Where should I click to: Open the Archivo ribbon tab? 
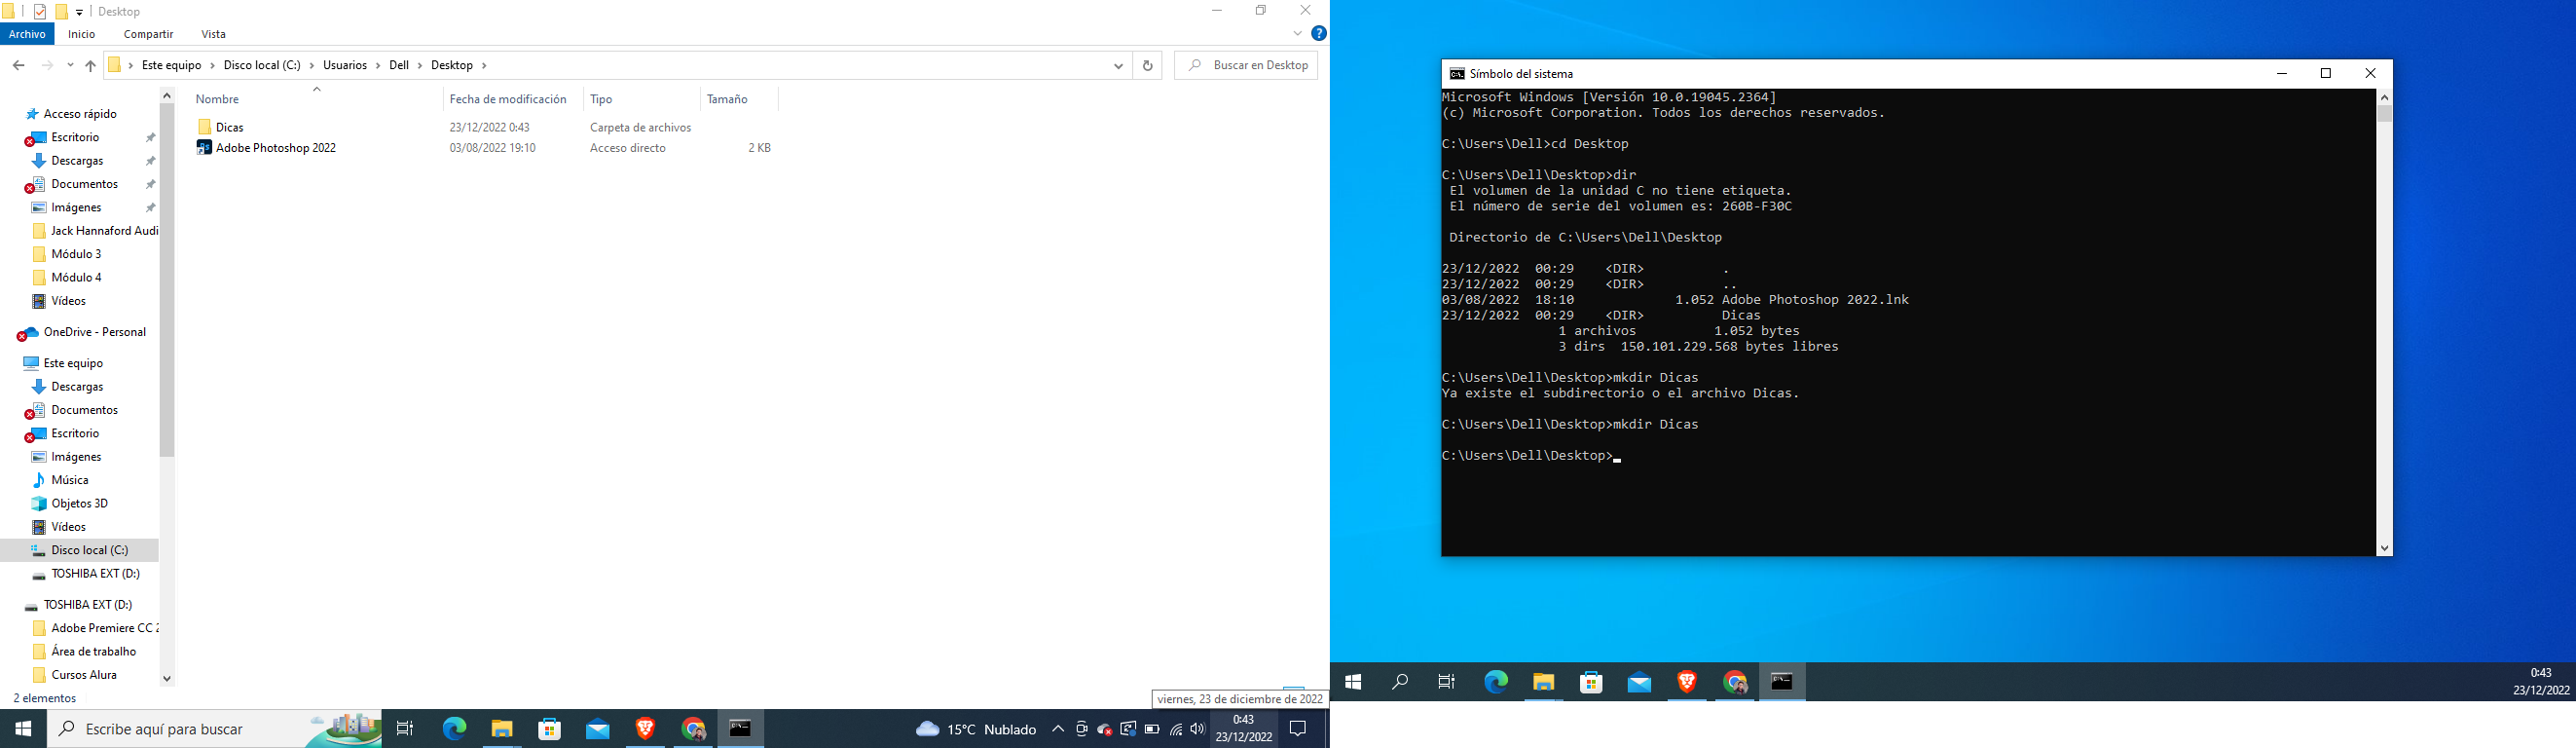click(x=27, y=34)
